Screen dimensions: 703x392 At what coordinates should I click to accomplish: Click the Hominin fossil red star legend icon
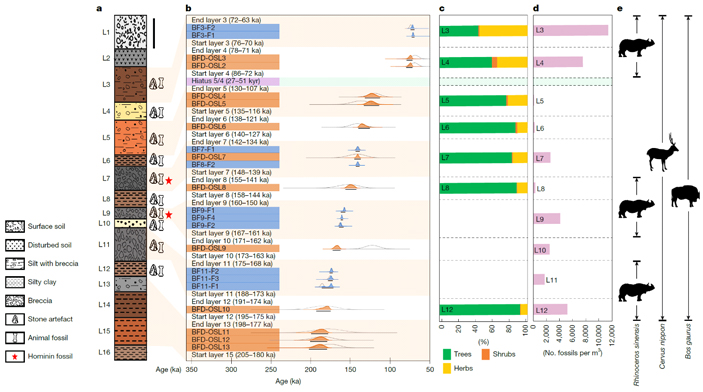(15, 357)
